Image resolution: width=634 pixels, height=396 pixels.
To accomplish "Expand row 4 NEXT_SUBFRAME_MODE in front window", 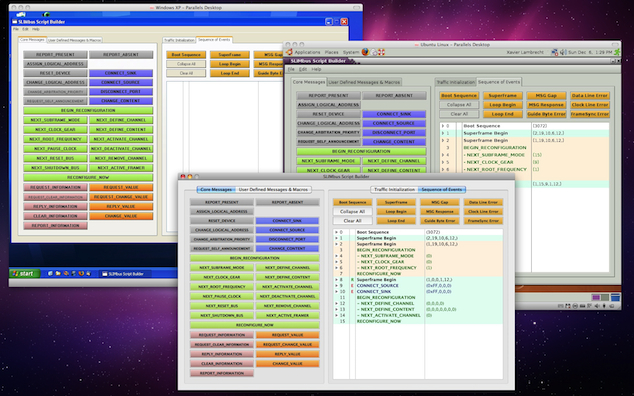I will coord(336,256).
